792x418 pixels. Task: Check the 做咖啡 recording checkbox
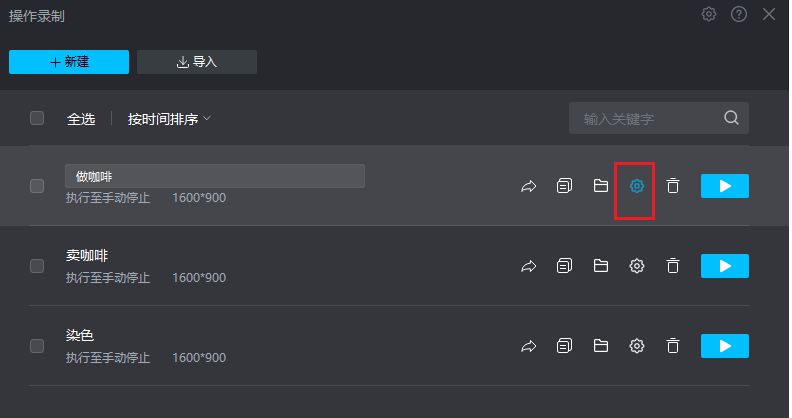(37, 186)
